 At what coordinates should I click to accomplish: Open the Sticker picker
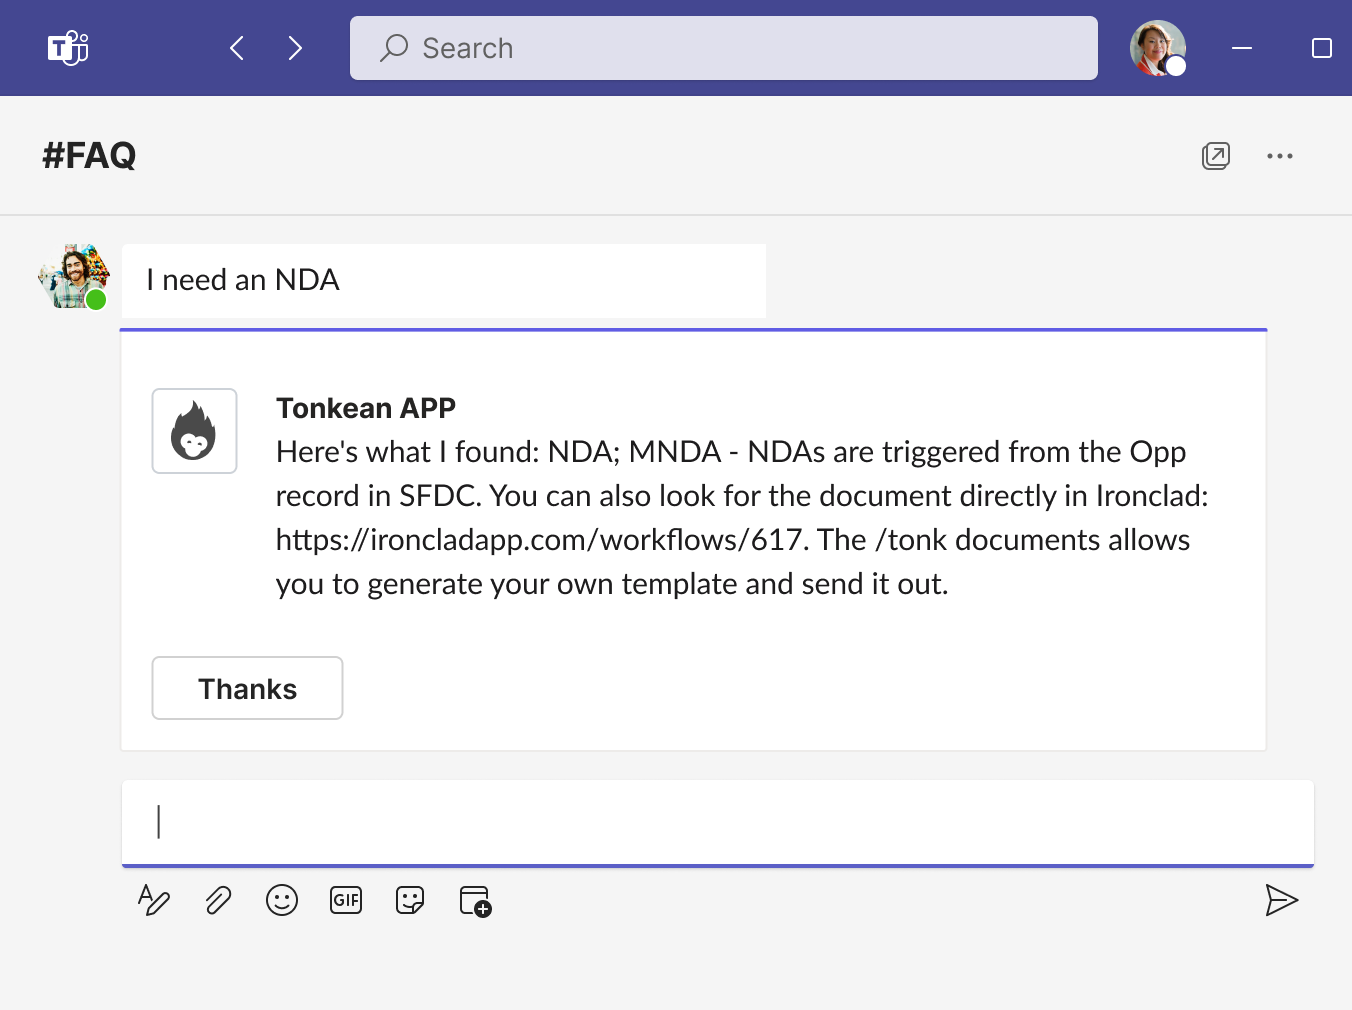pyautogui.click(x=410, y=900)
